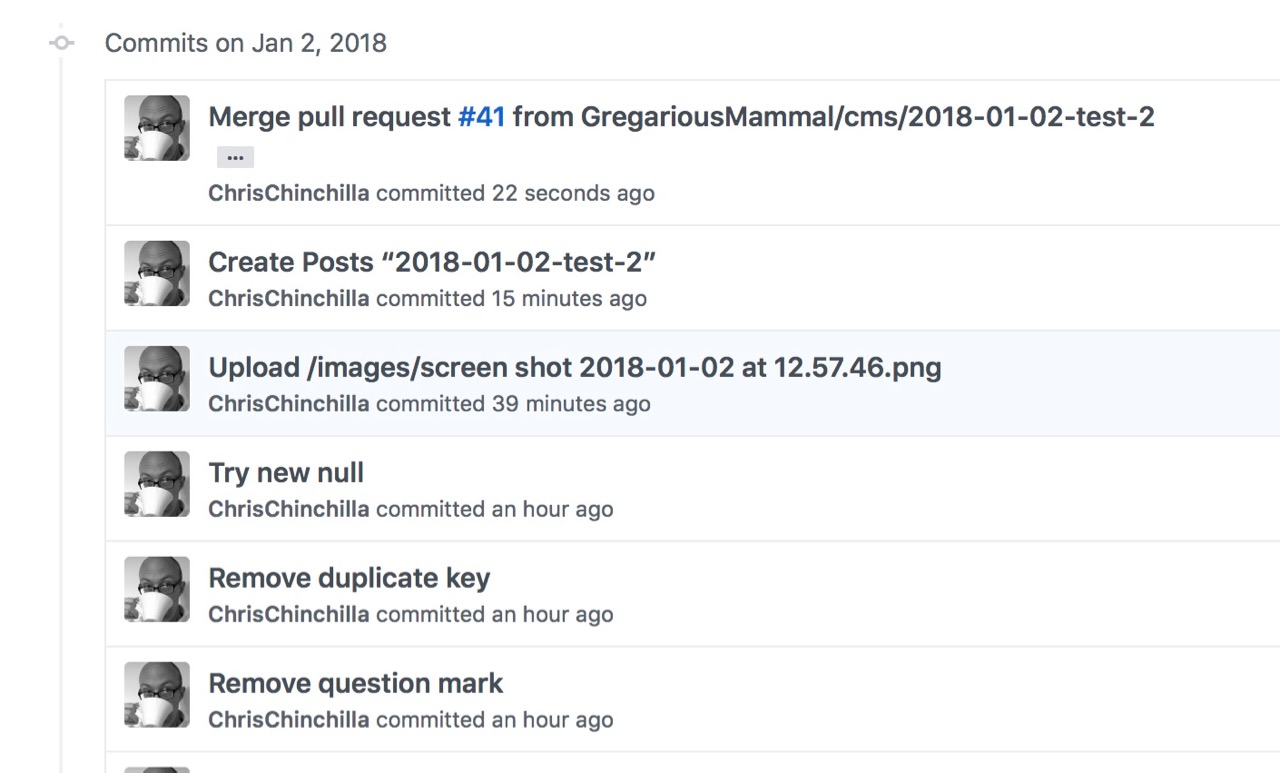Open the Remove question mark commit
Viewport: 1280px width, 773px height.
pos(355,683)
